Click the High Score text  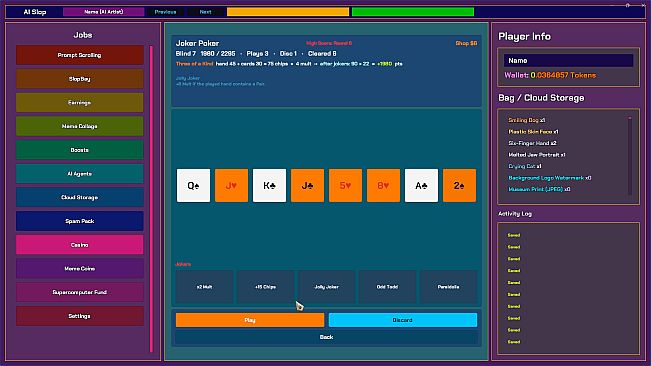329,43
